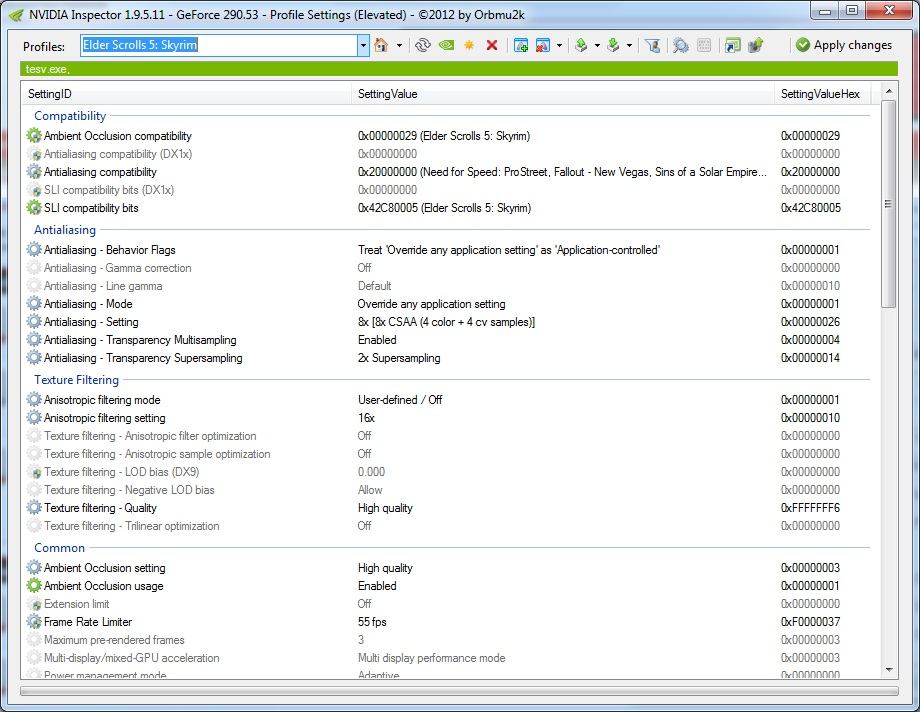This screenshot has height=712, width=920.
Task: Open the Profiles combo box dropdown
Action: pyautogui.click(x=363, y=45)
